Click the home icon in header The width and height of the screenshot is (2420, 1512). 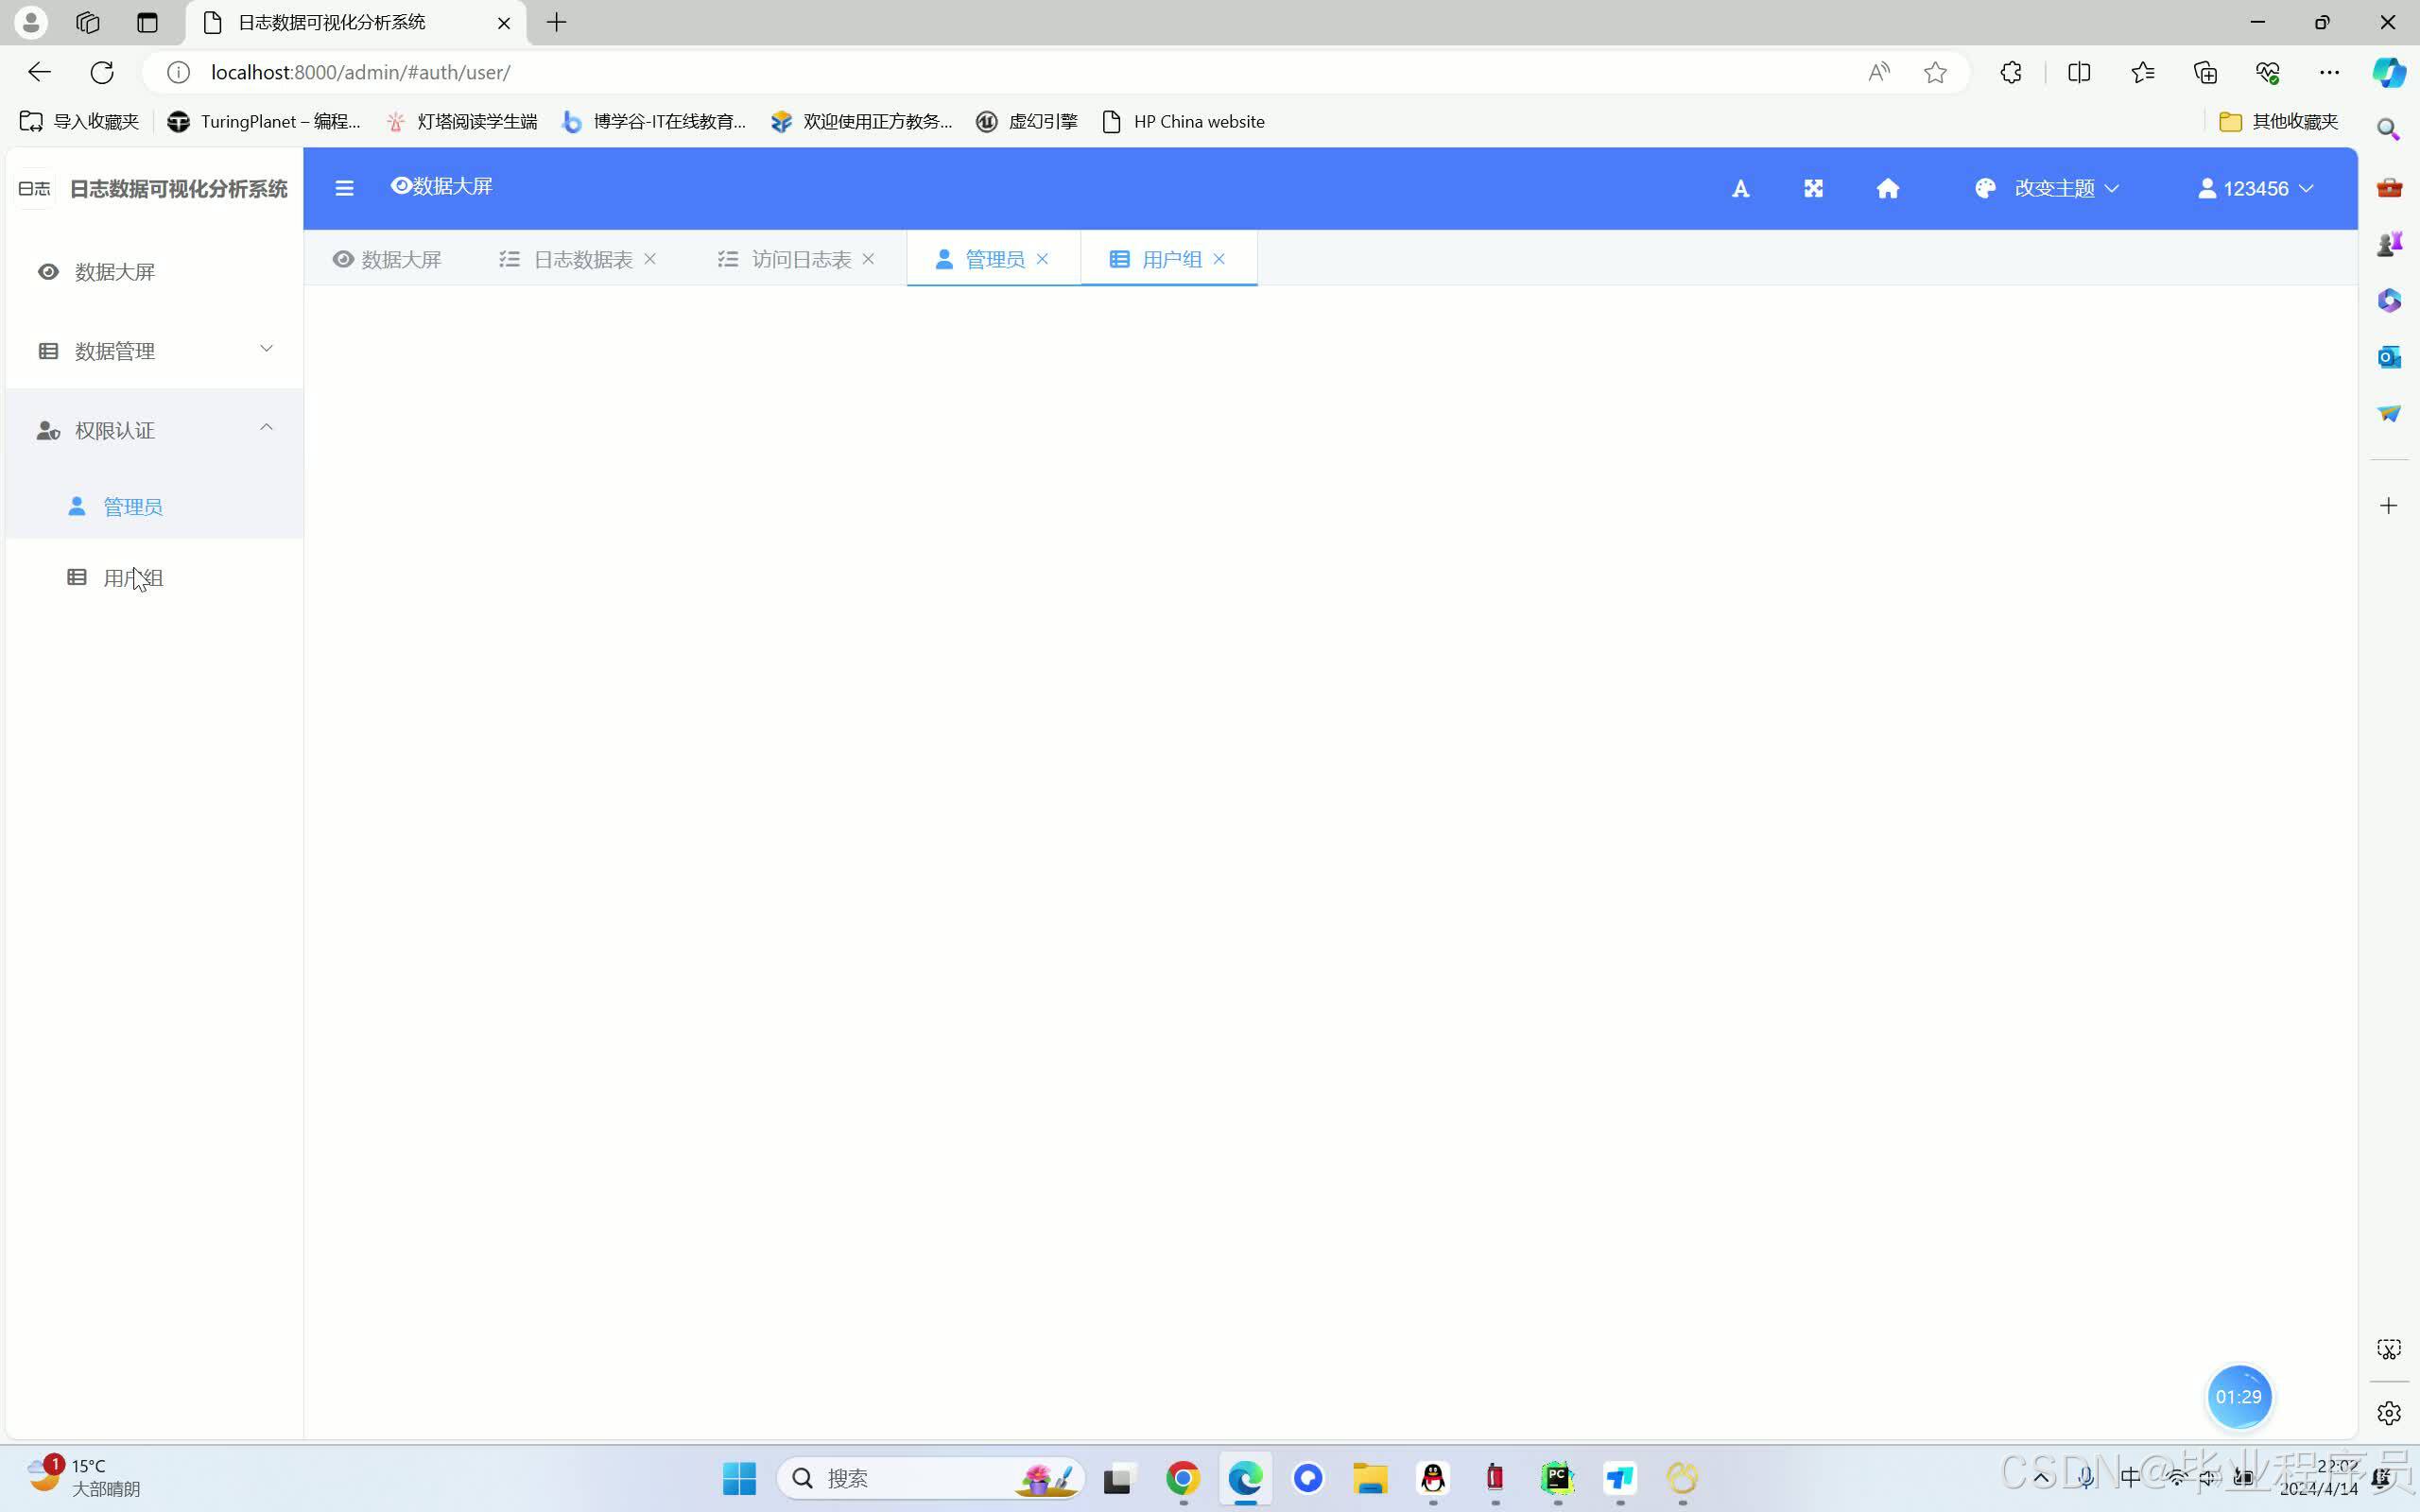[1887, 188]
